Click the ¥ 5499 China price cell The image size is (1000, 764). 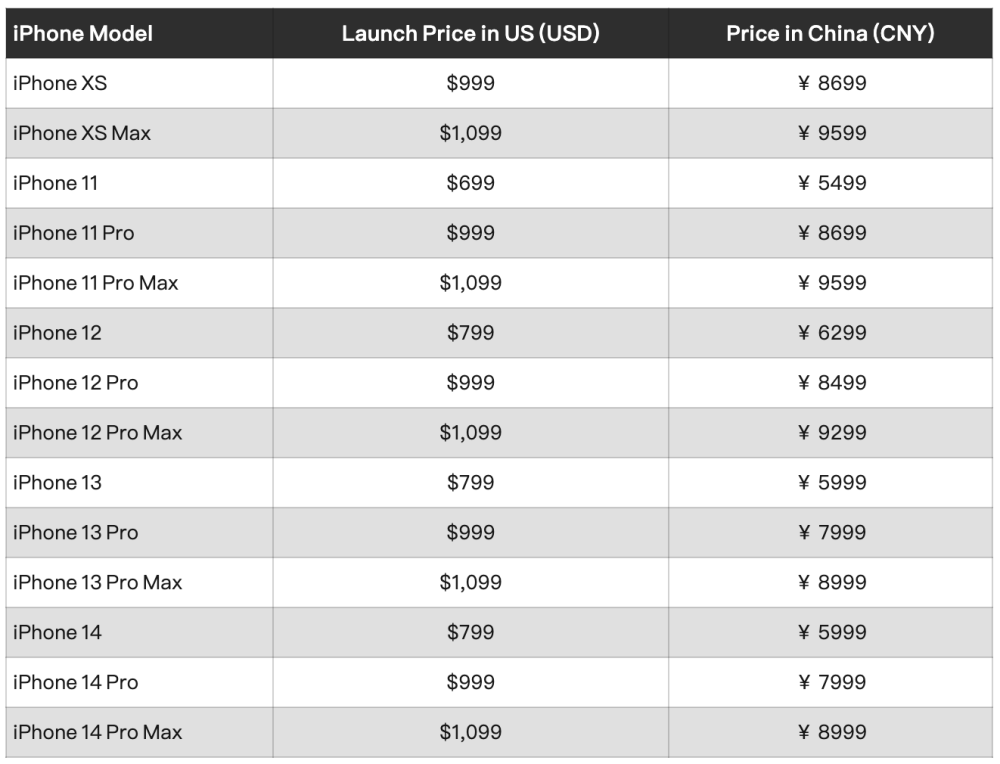pyautogui.click(x=832, y=183)
